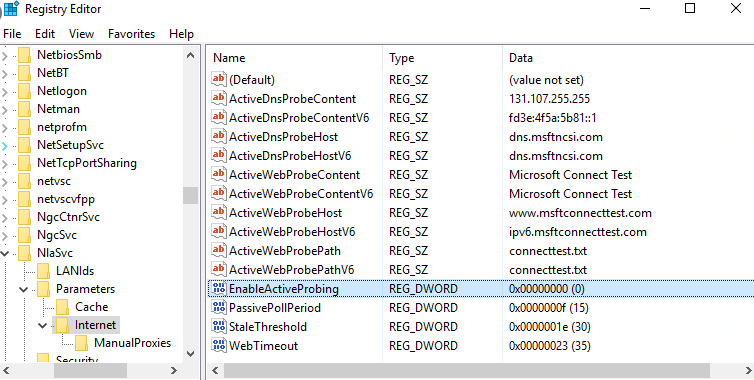
Task: Open the Favorites menu
Action: (x=131, y=34)
